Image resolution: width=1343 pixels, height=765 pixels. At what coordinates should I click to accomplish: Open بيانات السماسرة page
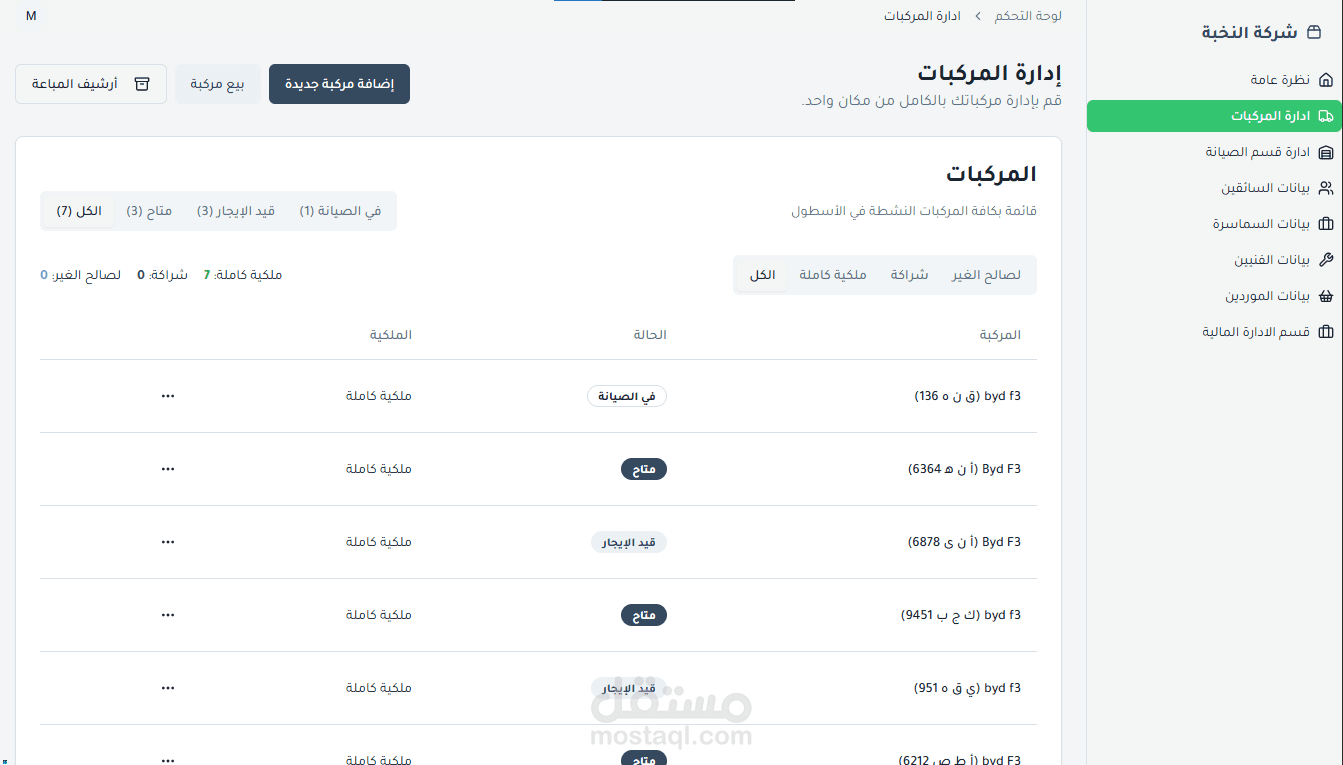tap(1214, 224)
